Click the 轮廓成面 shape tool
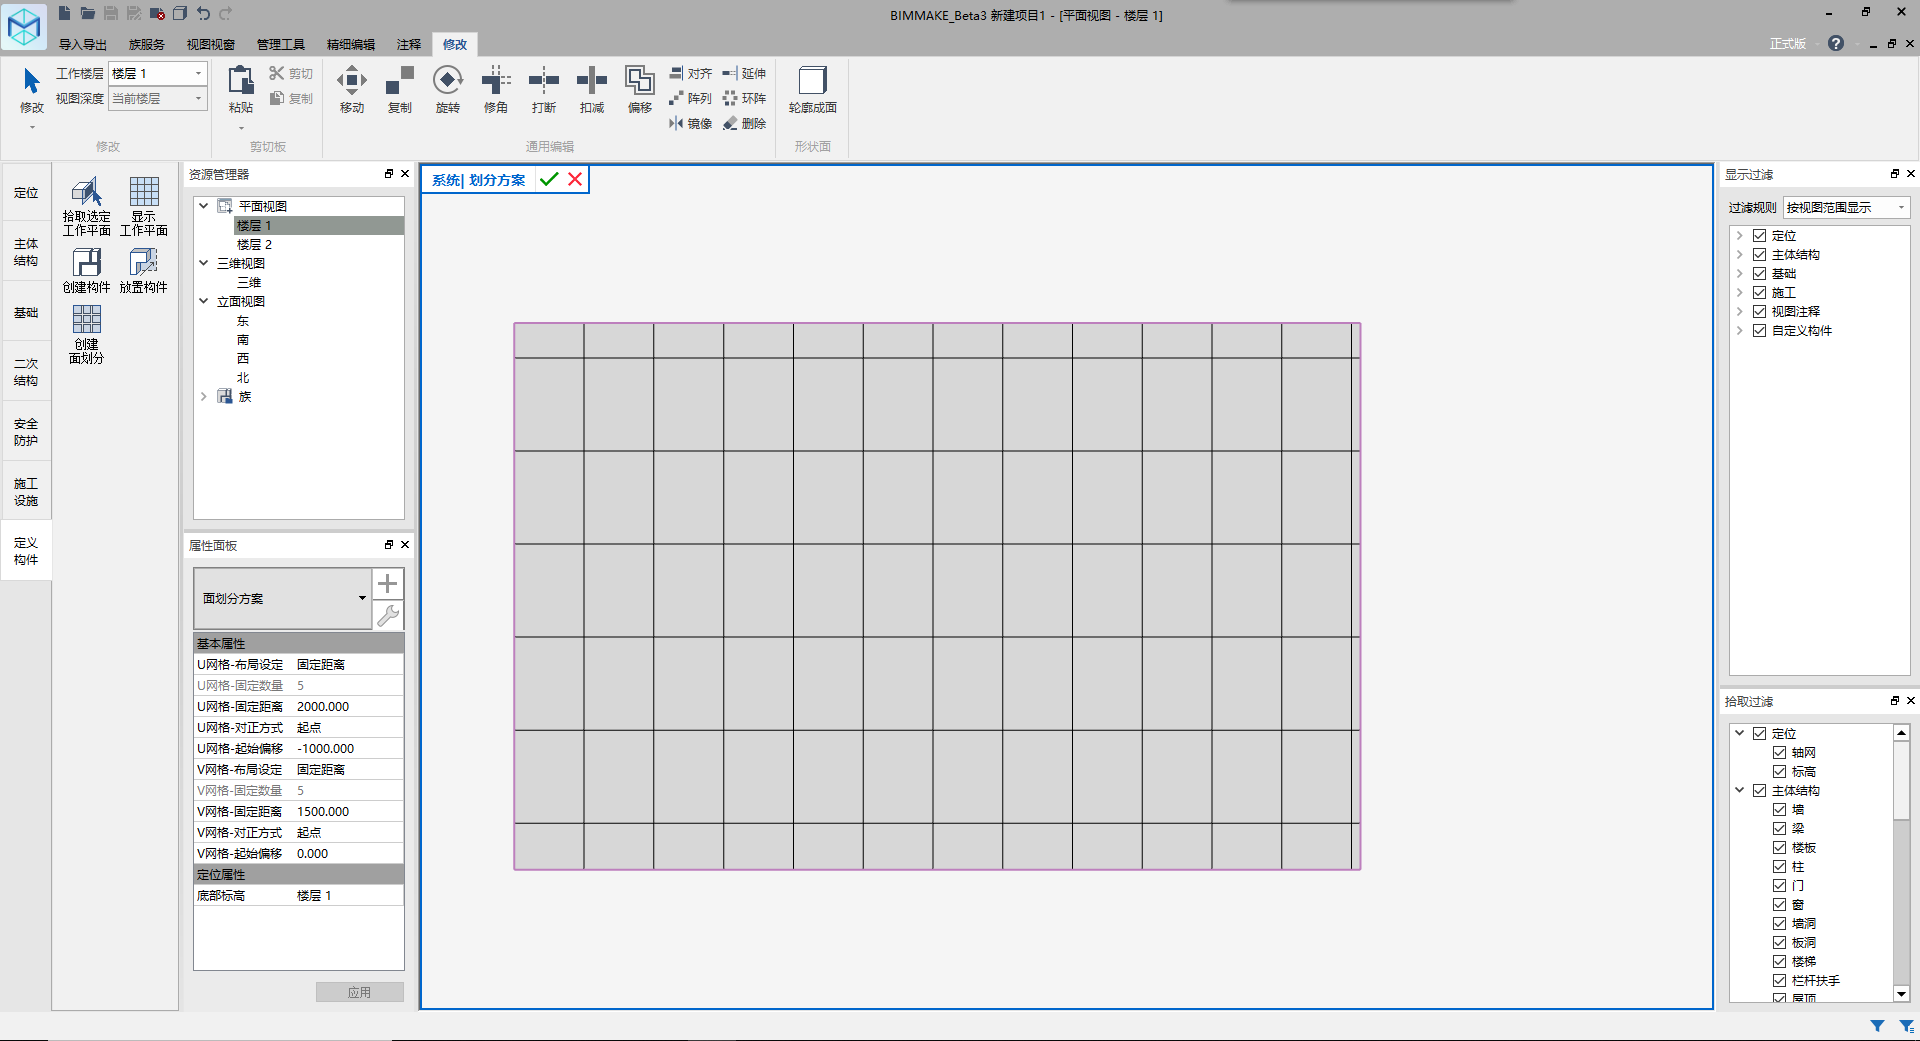 (812, 89)
